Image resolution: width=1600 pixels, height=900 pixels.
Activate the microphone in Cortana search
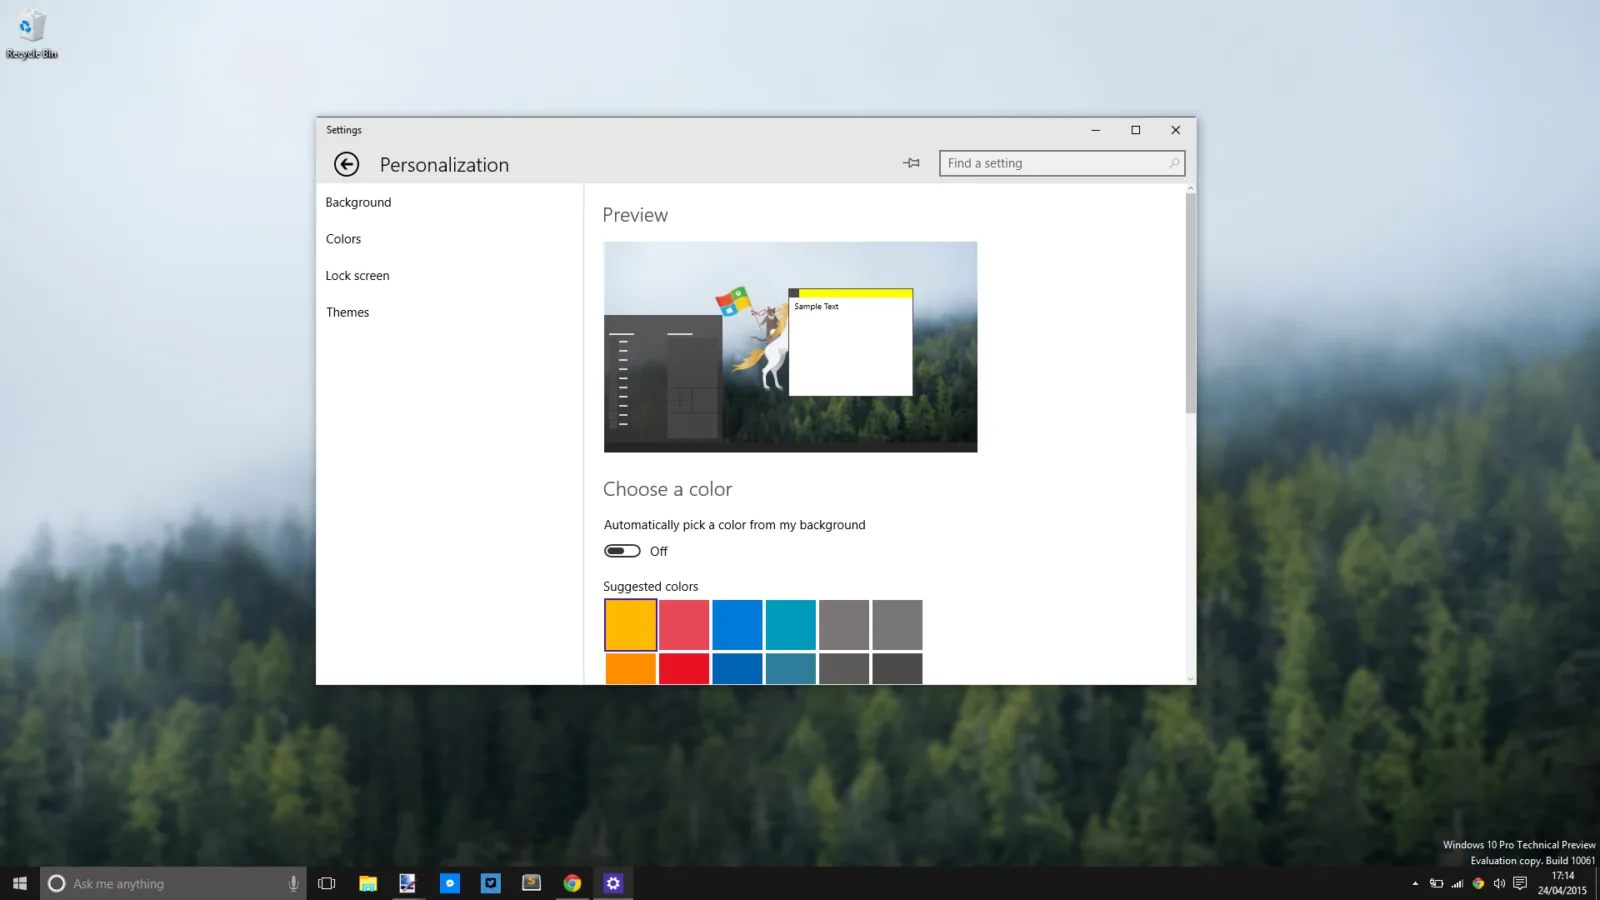[x=293, y=883]
